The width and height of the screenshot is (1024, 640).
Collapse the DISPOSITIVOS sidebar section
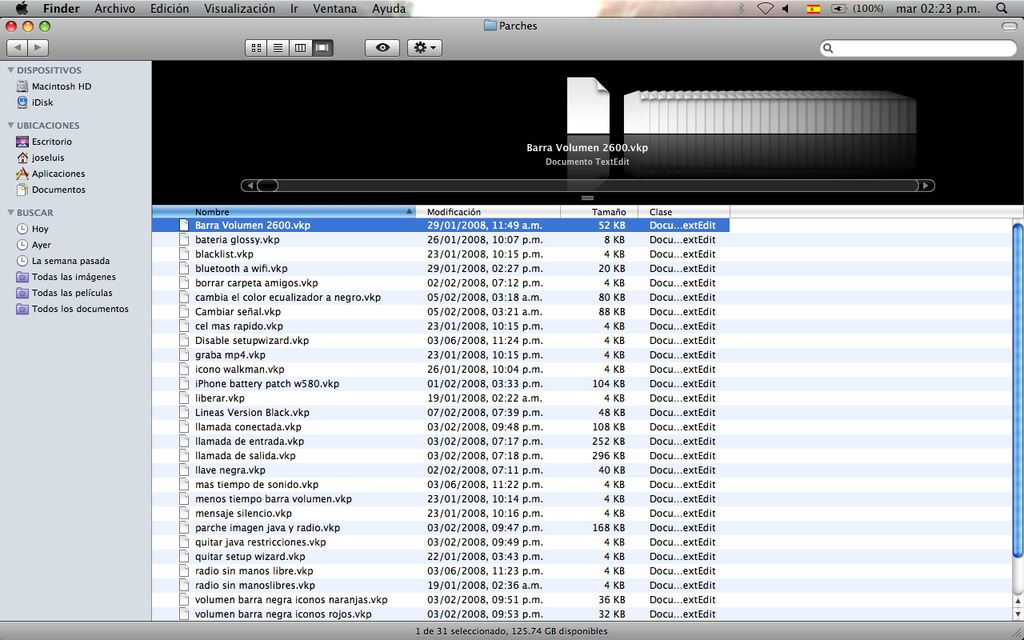click(10, 70)
